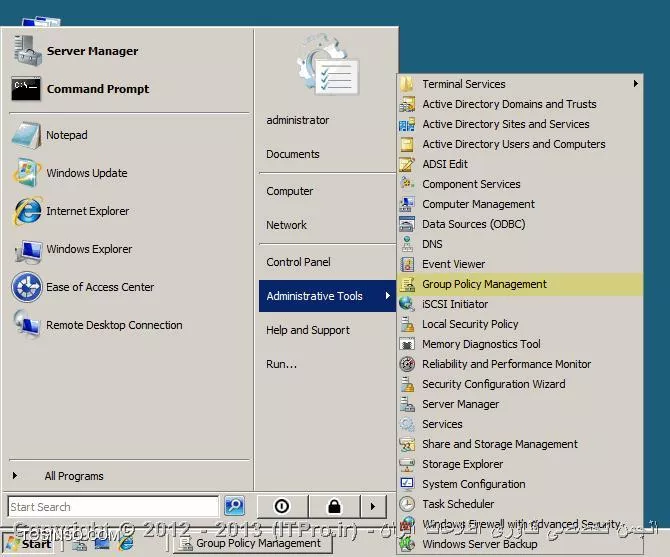Click the Task Scheduler icon

pos(407,504)
